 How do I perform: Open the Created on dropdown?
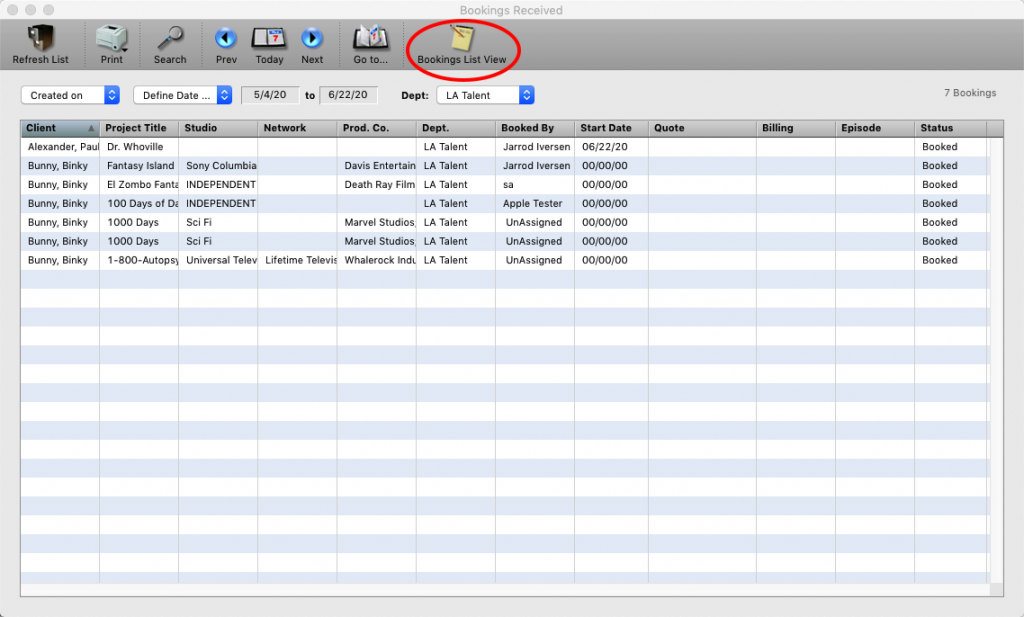(70, 95)
